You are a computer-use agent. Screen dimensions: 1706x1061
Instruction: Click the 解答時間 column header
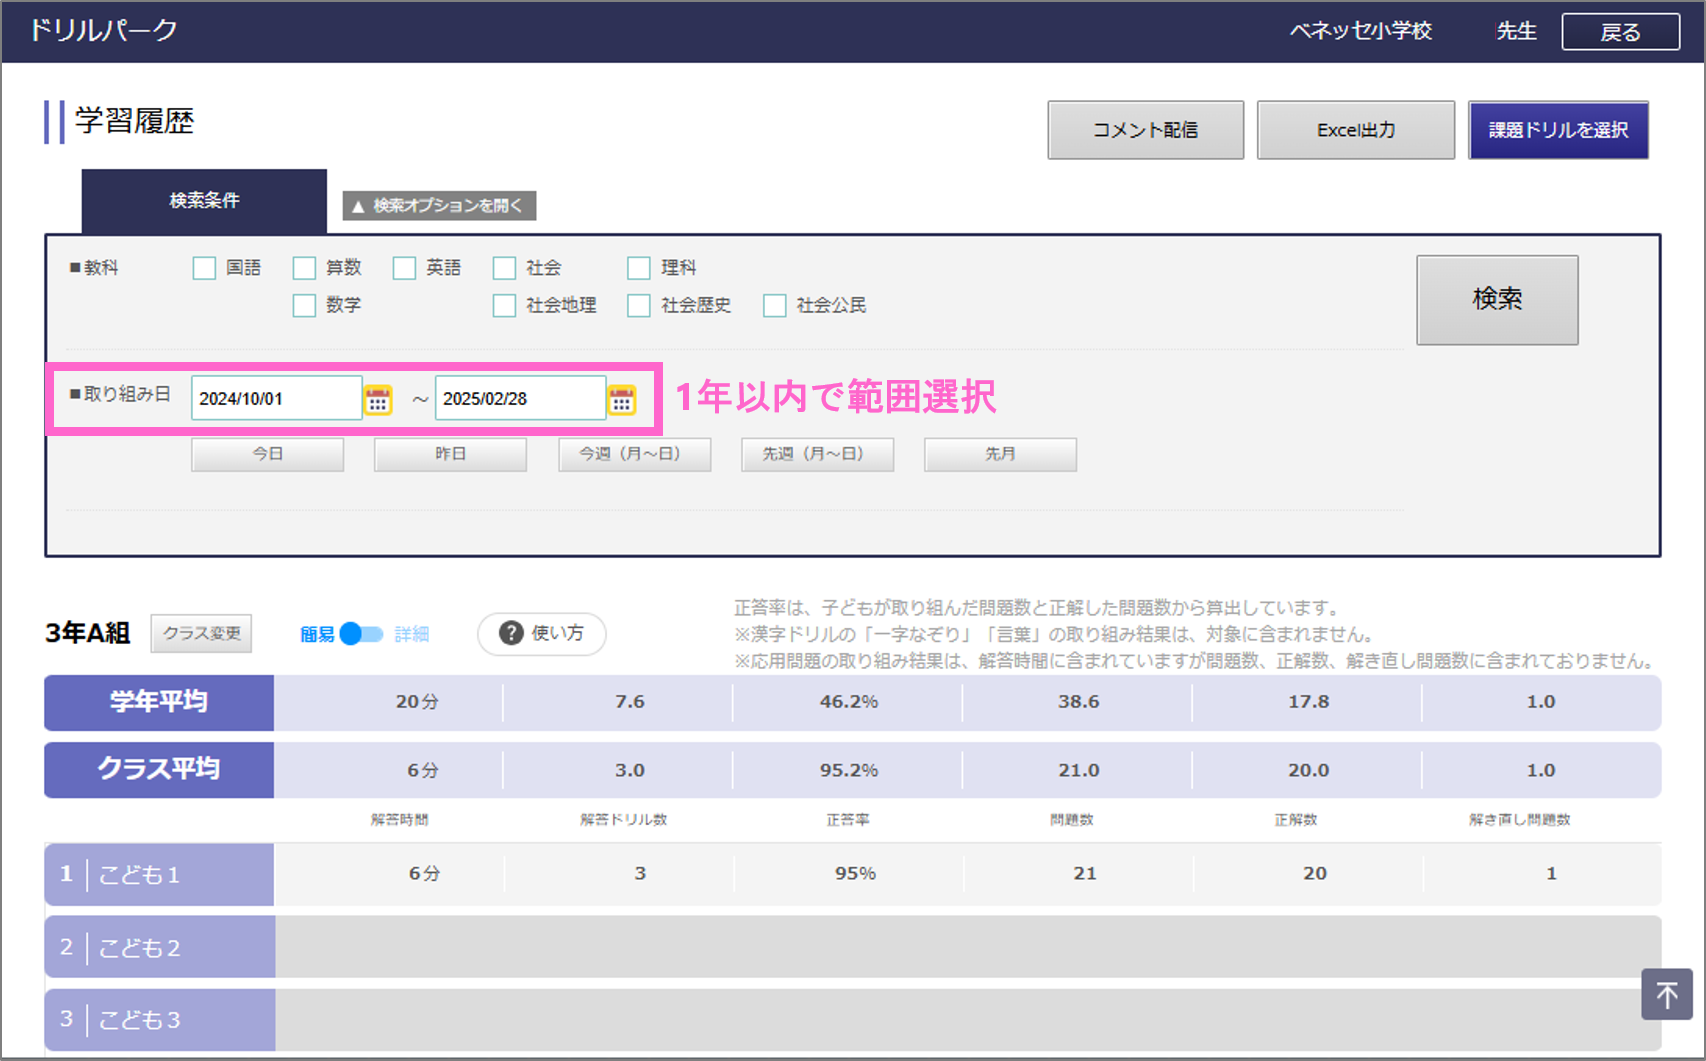399,820
